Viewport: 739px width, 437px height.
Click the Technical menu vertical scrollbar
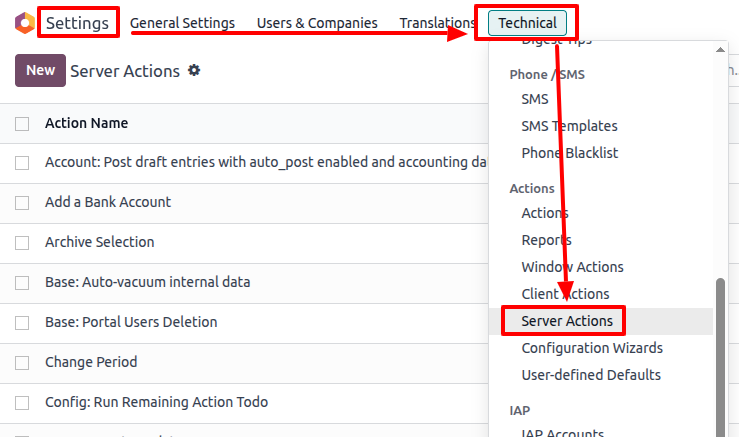(720, 350)
